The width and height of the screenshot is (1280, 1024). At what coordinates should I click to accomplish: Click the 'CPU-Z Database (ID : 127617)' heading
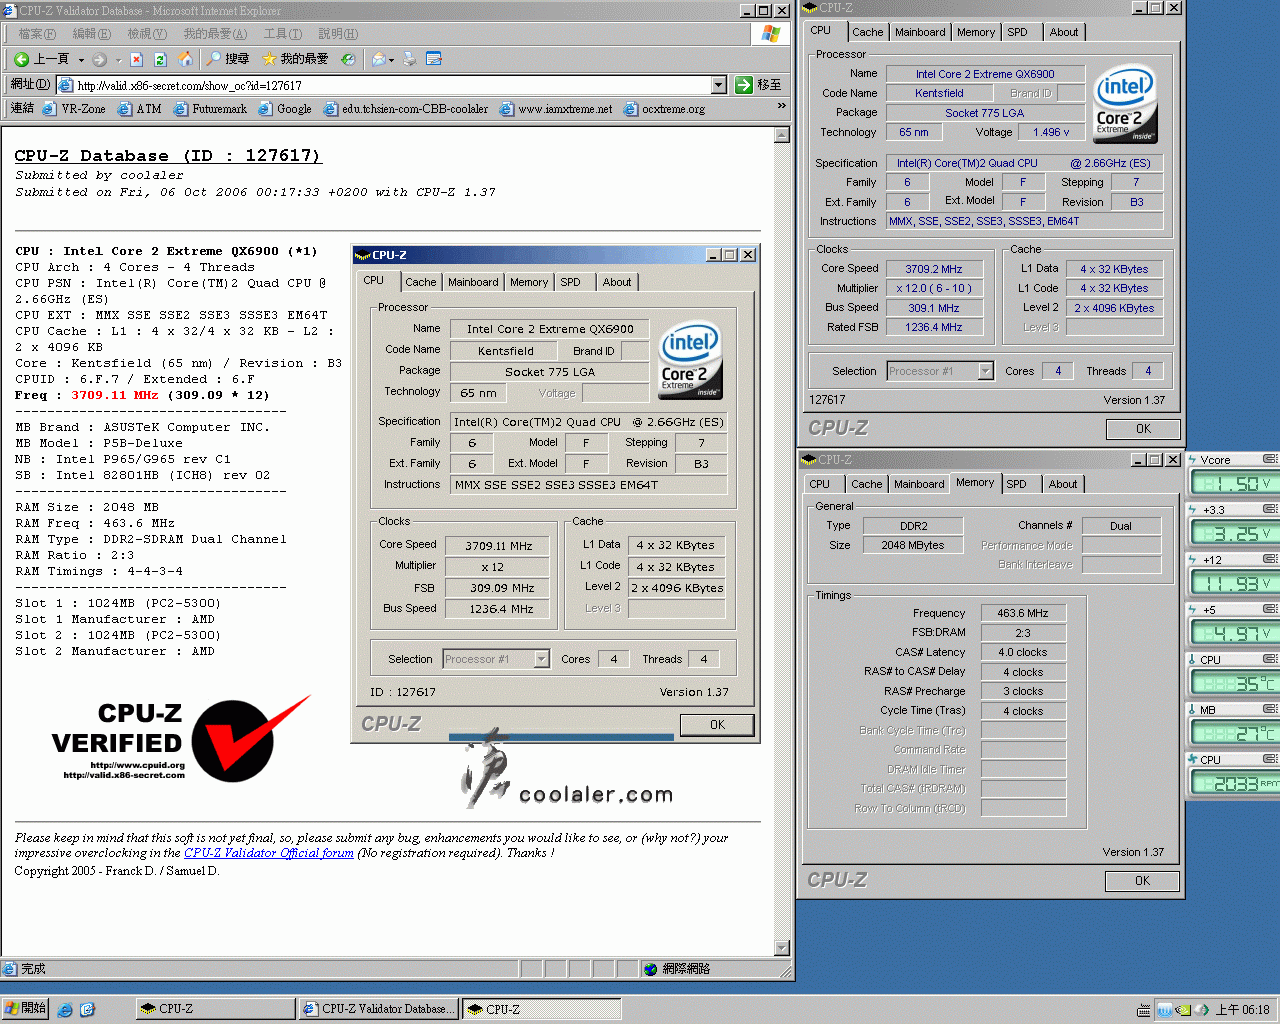pos(168,155)
